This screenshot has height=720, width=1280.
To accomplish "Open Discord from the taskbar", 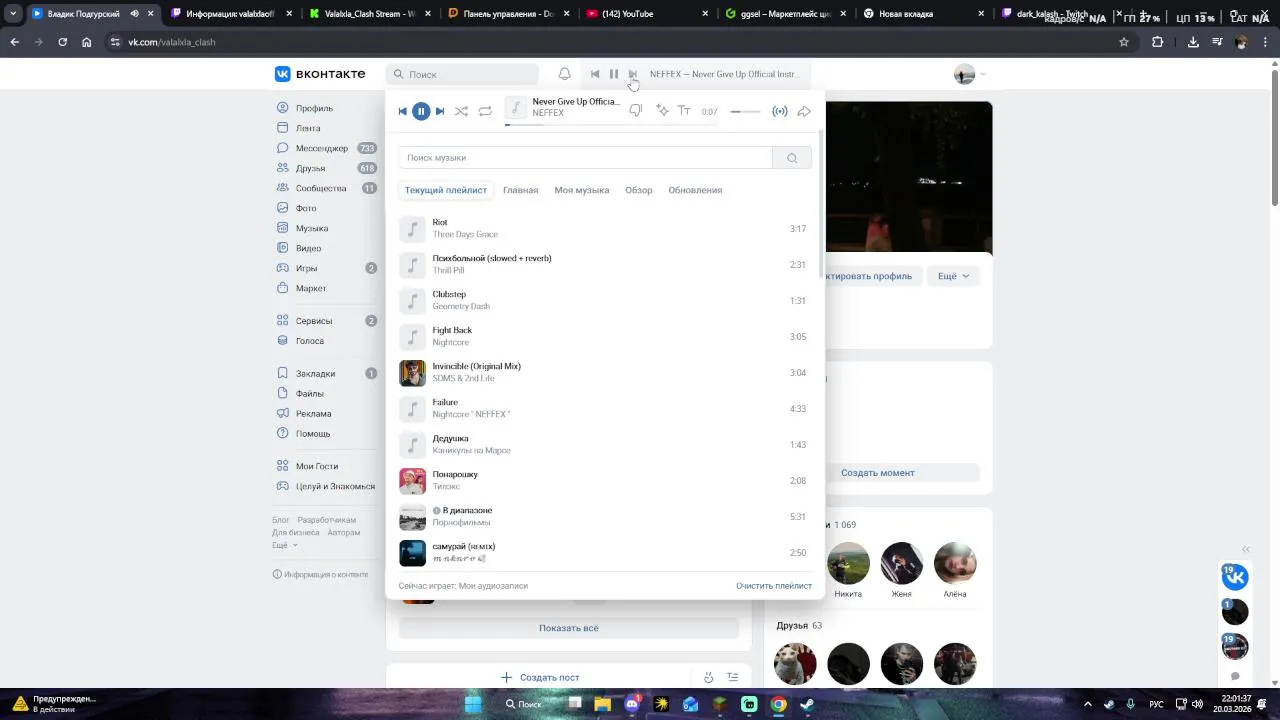I will point(632,704).
